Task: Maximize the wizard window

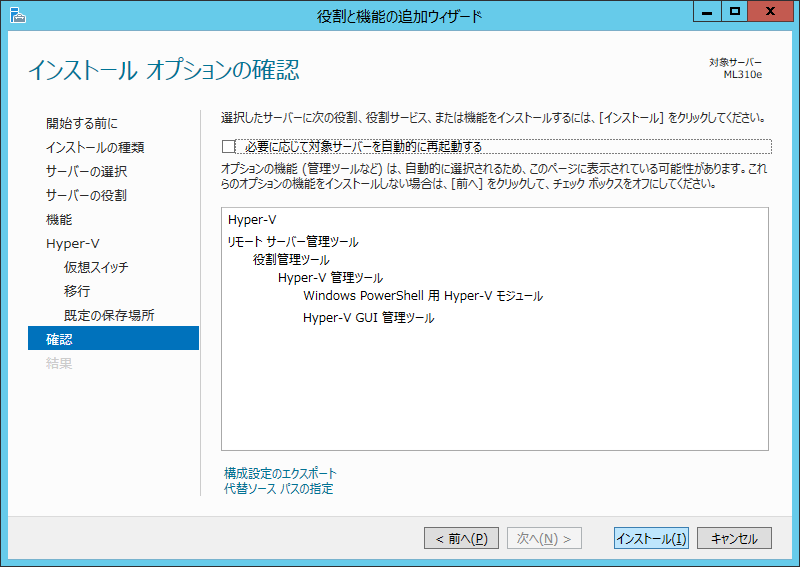Action: 735,12
